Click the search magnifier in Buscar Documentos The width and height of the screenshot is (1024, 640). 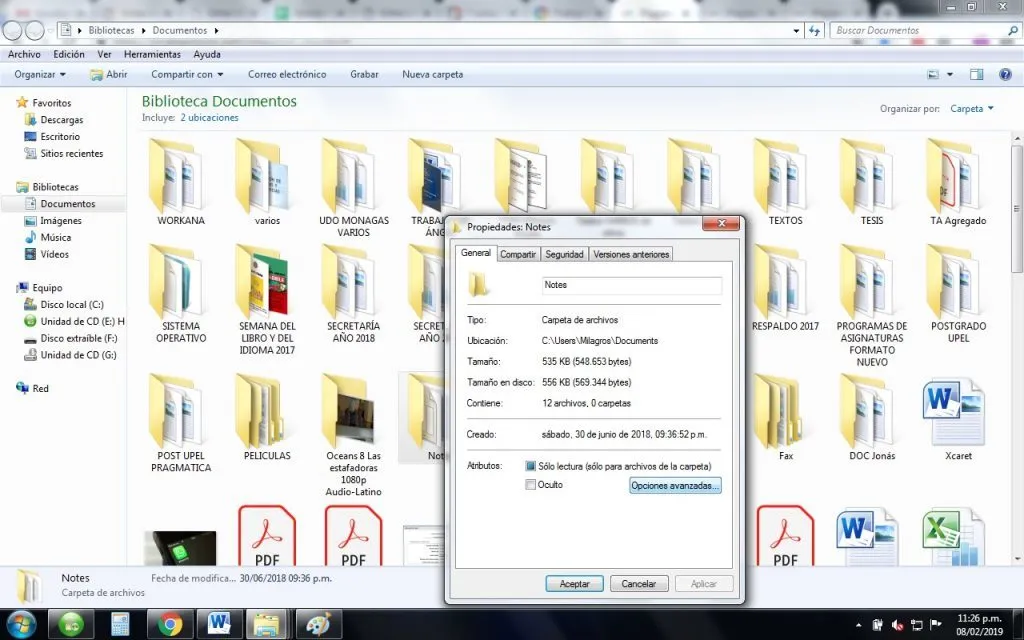(x=1012, y=30)
